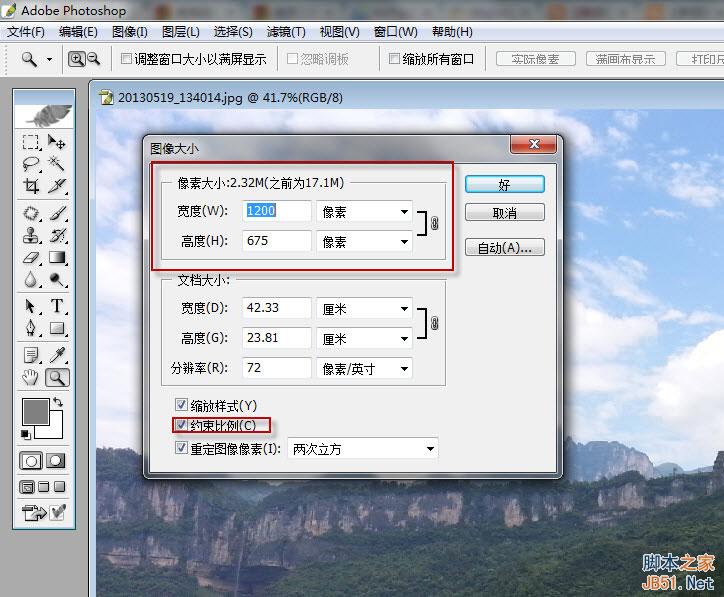Screen dimensions: 724x597
Task: Select the Notes tool
Action: tap(31, 356)
